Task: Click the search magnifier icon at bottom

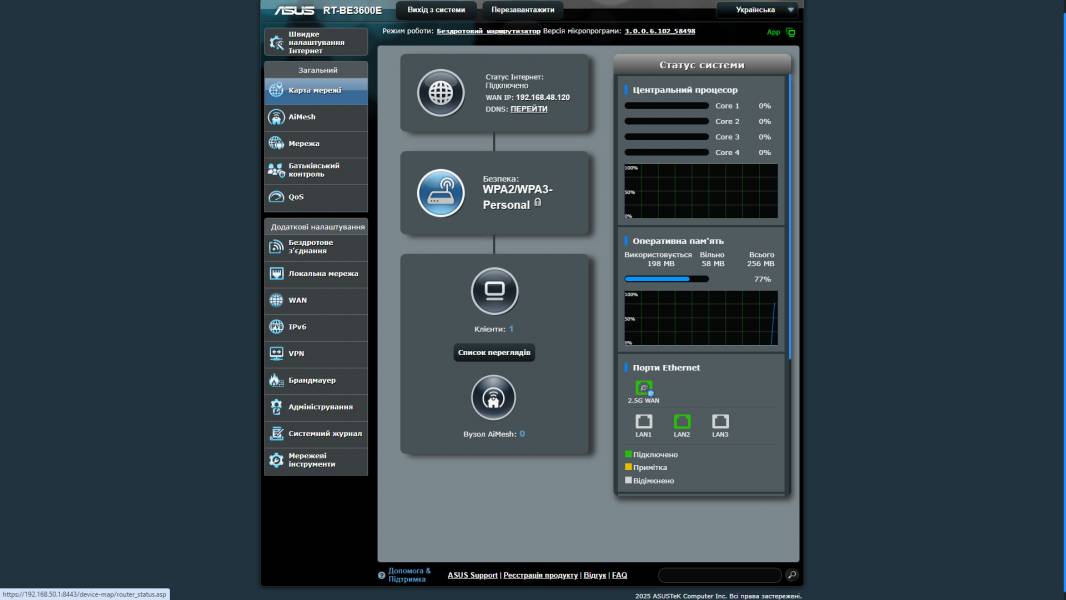Action: pos(792,575)
